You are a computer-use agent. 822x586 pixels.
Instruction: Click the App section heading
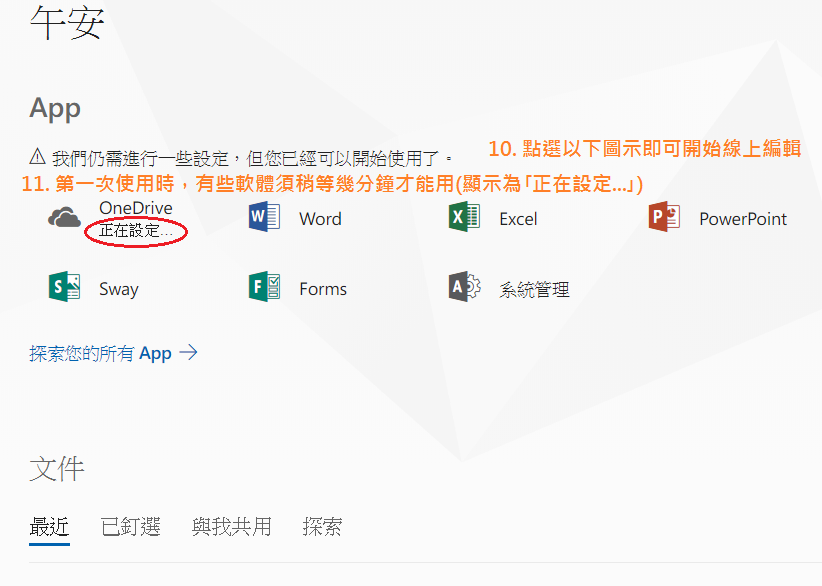(x=55, y=109)
